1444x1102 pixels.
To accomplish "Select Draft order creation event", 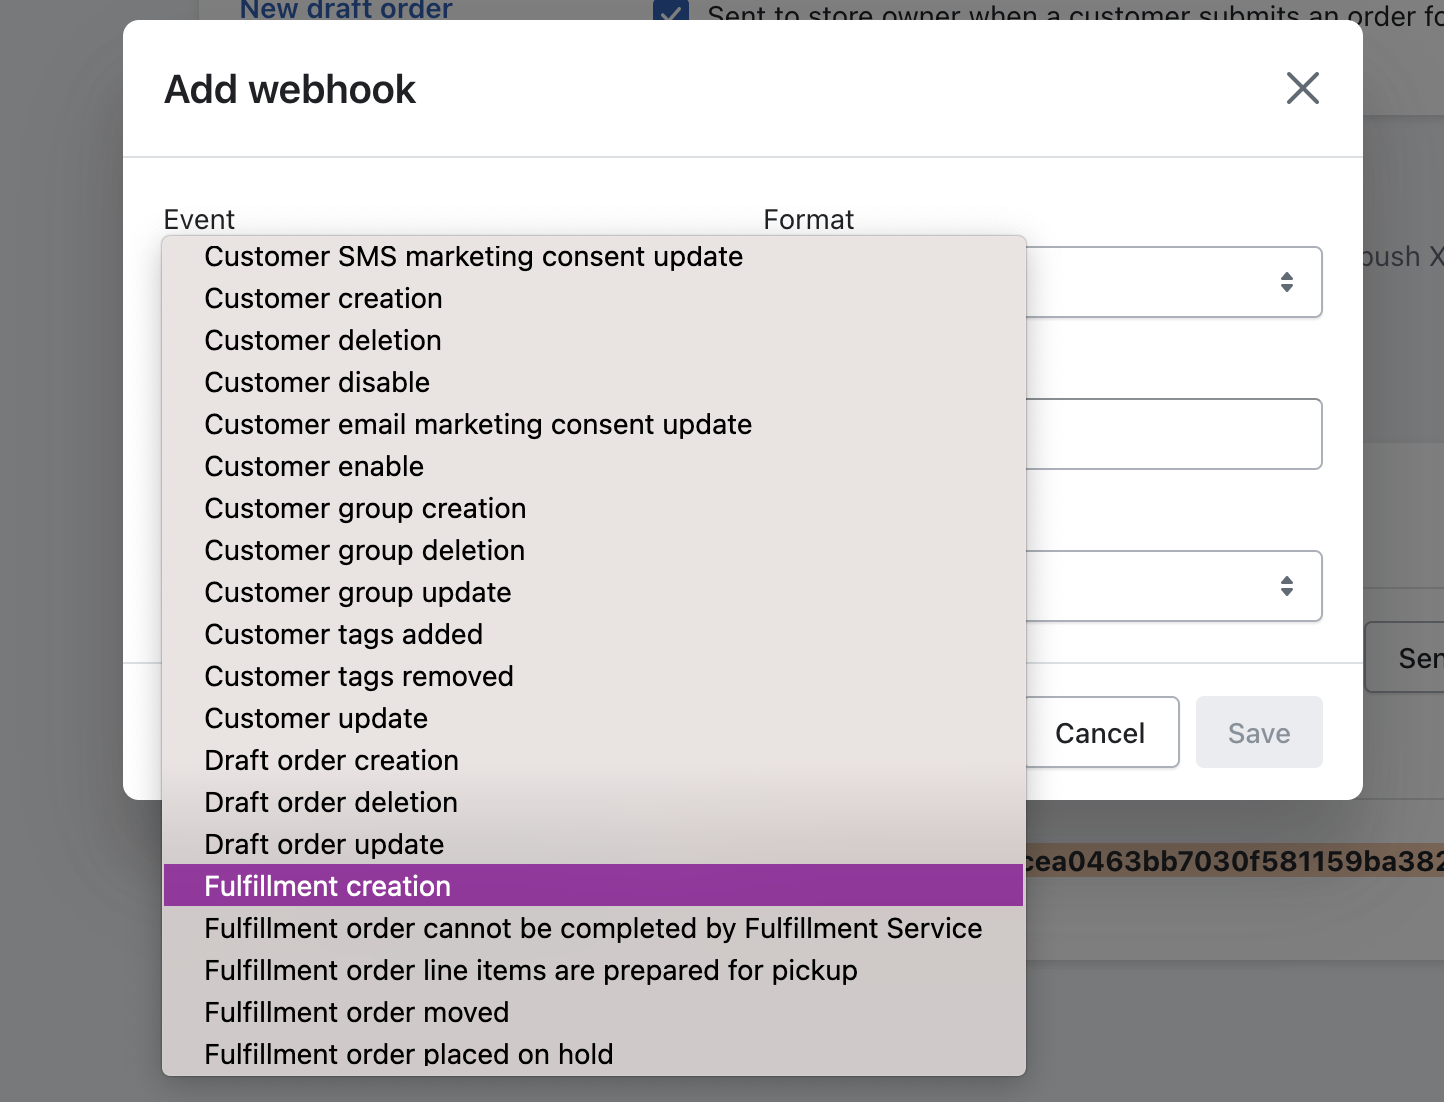I will (331, 761).
